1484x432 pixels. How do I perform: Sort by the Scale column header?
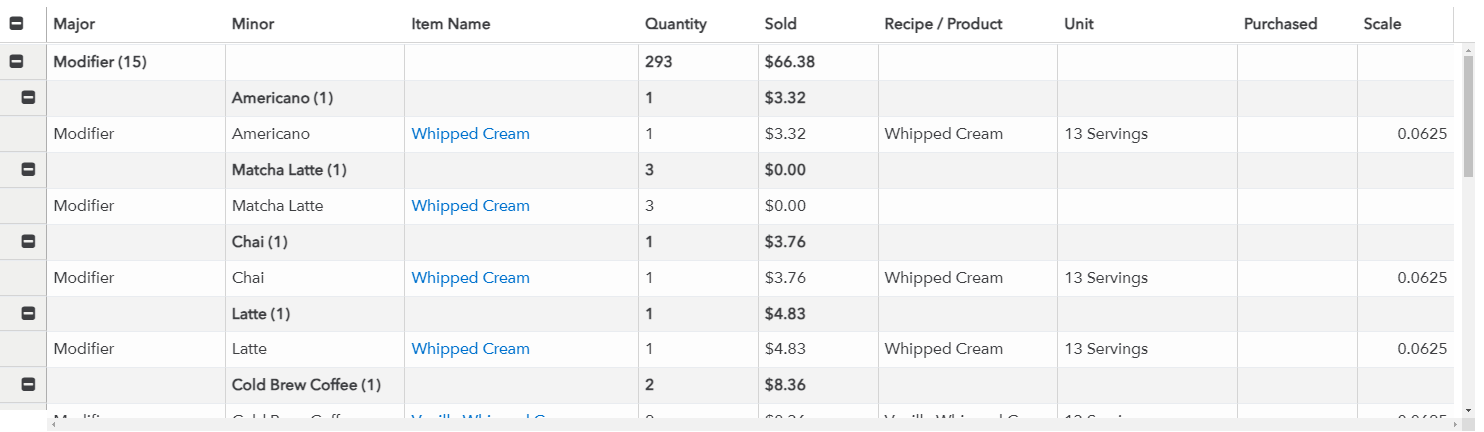pyautogui.click(x=1382, y=24)
